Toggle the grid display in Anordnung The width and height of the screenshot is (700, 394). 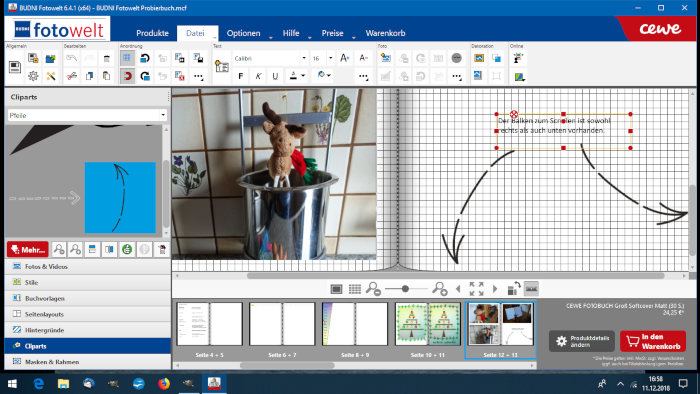pyautogui.click(x=127, y=58)
